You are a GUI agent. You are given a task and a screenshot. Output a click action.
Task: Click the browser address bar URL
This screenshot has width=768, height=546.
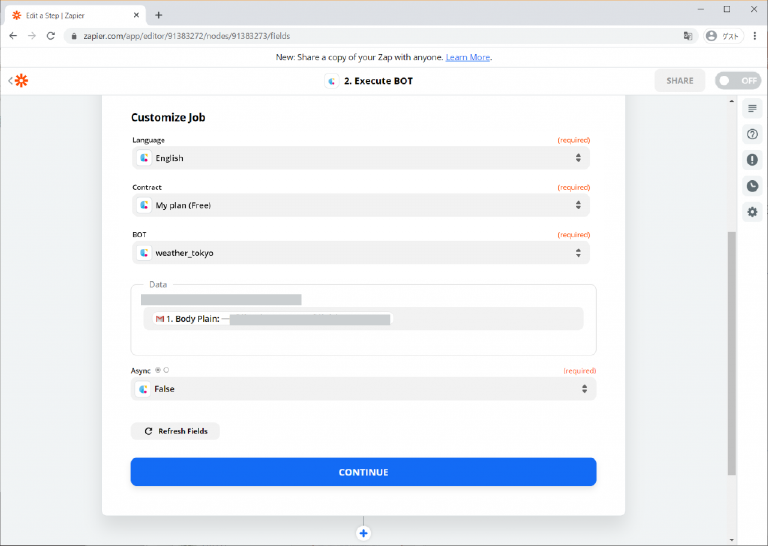187,36
